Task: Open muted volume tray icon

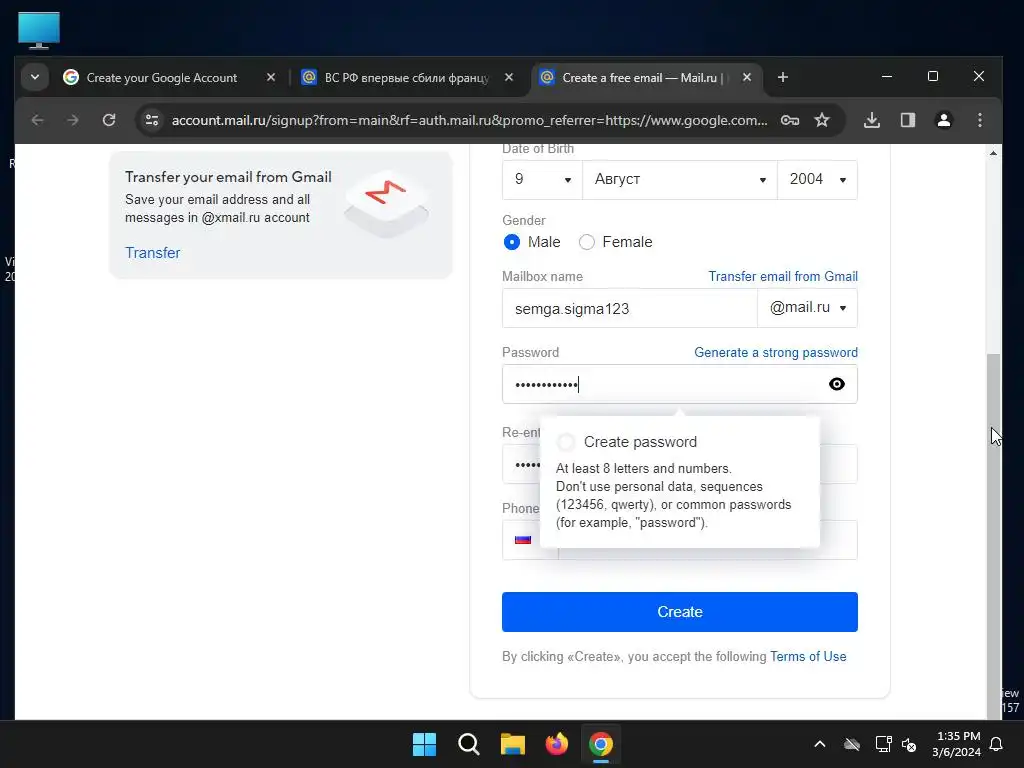Action: tap(909, 744)
